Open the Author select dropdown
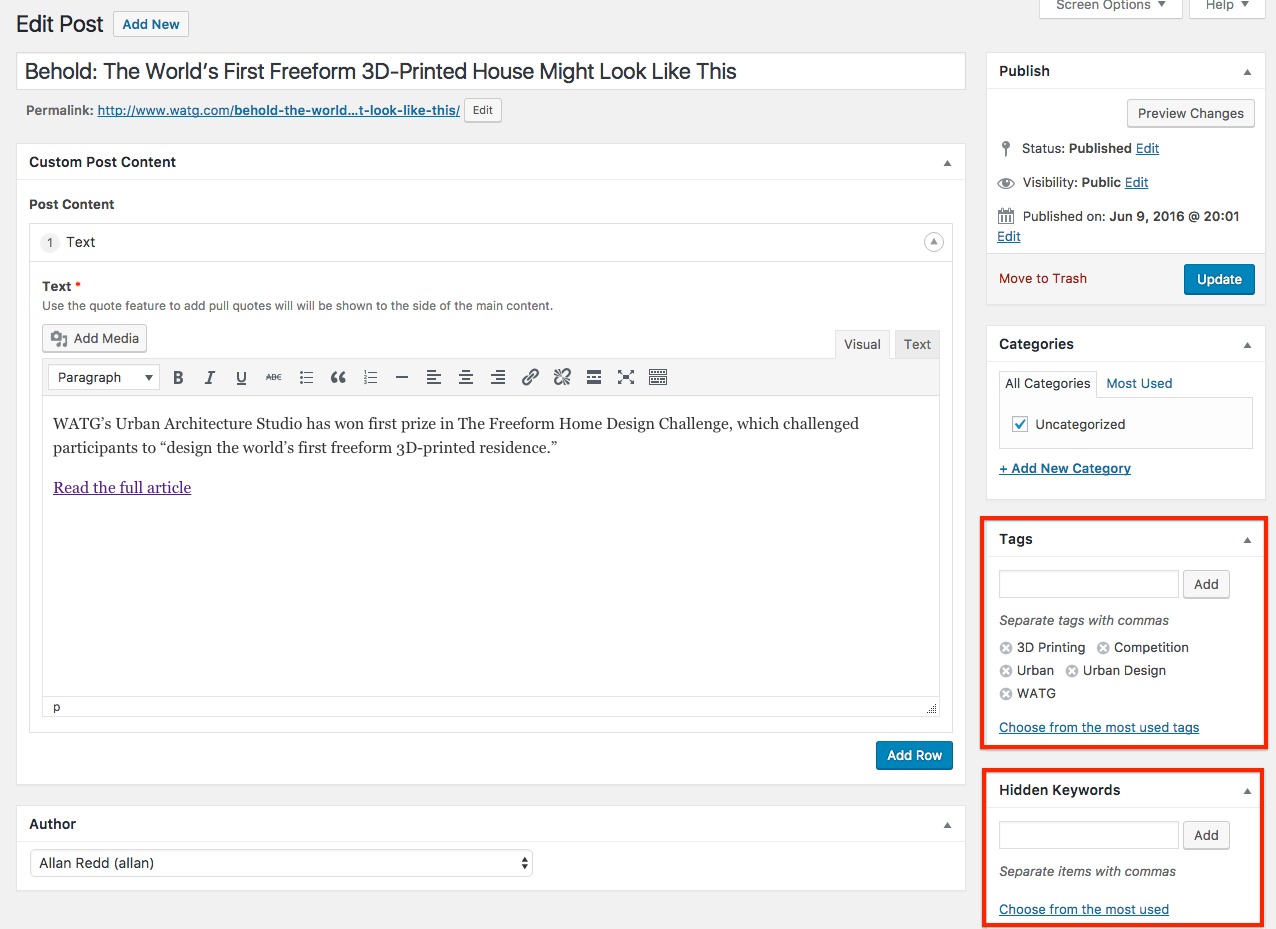The height and width of the screenshot is (929, 1276). [281, 863]
